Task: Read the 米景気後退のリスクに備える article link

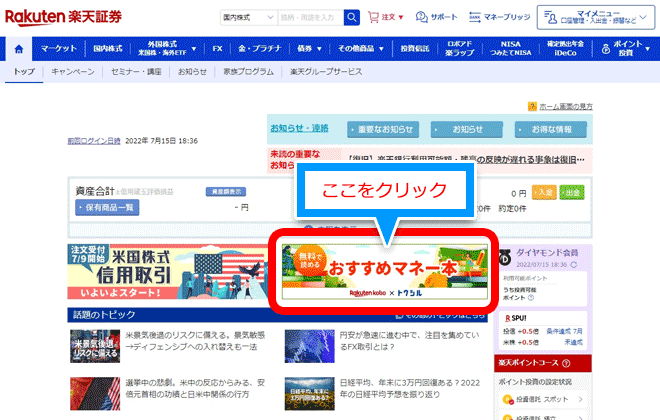Action: point(195,341)
